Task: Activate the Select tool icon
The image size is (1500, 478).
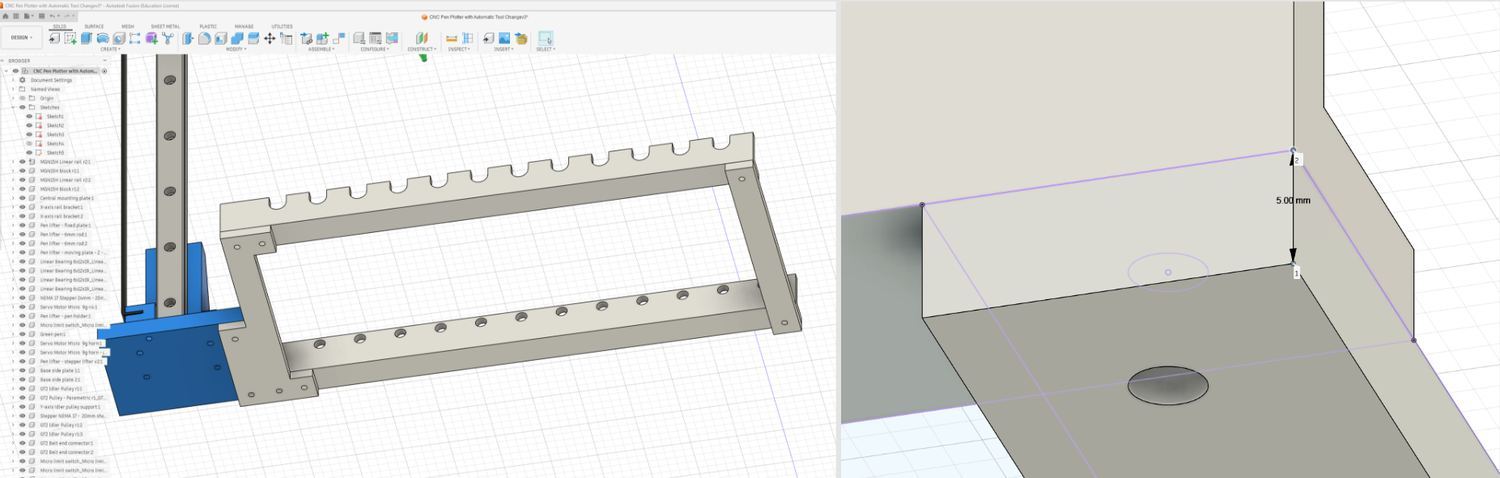Action: pyautogui.click(x=545, y=38)
